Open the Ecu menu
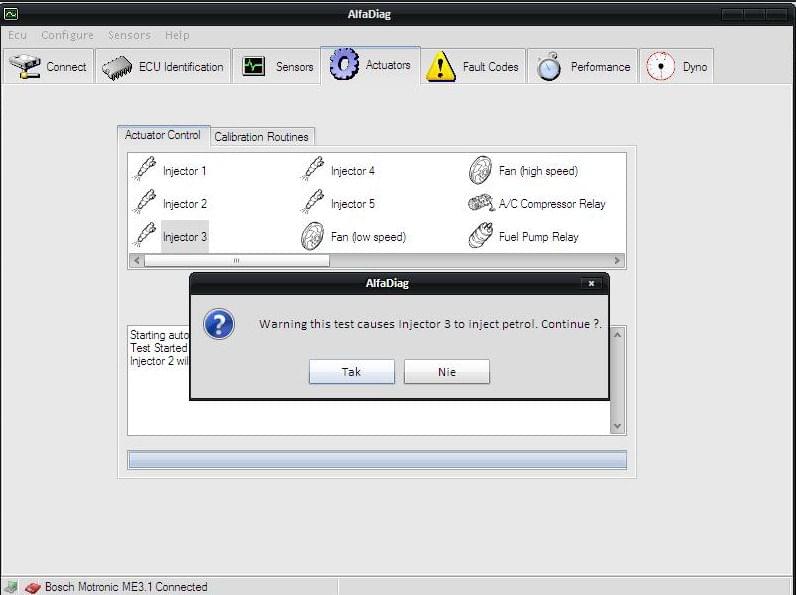 (17, 35)
